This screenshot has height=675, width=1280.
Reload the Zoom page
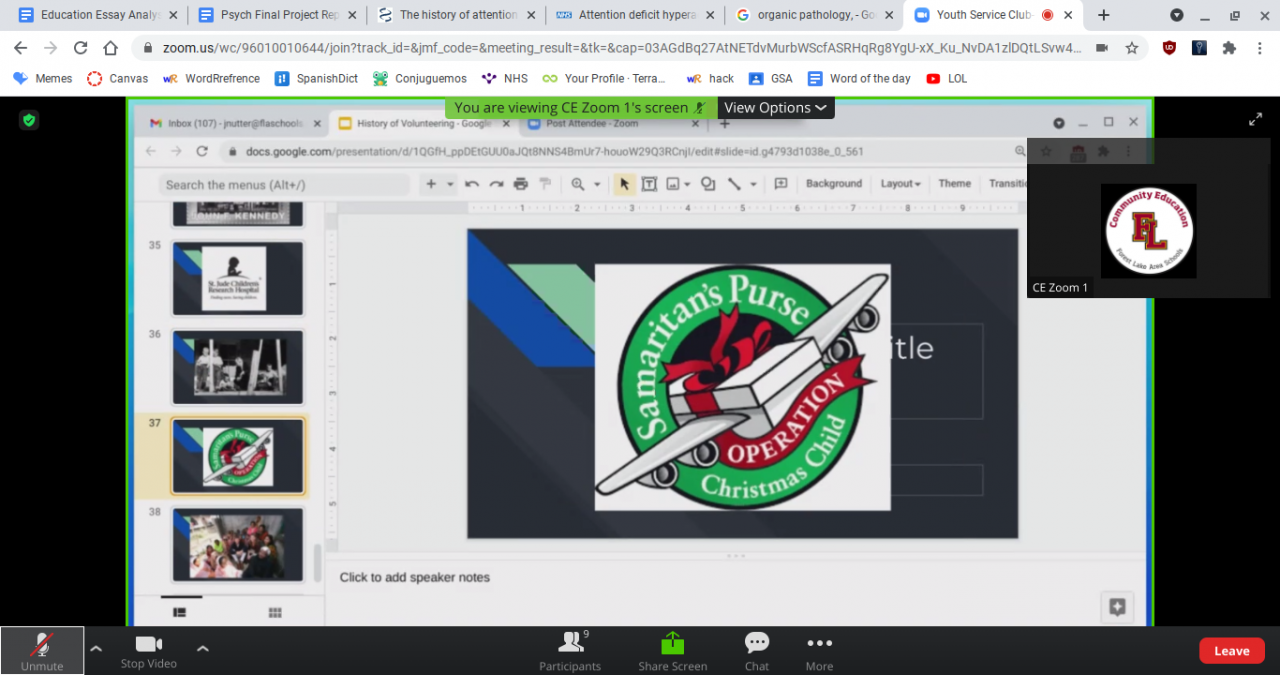81,48
